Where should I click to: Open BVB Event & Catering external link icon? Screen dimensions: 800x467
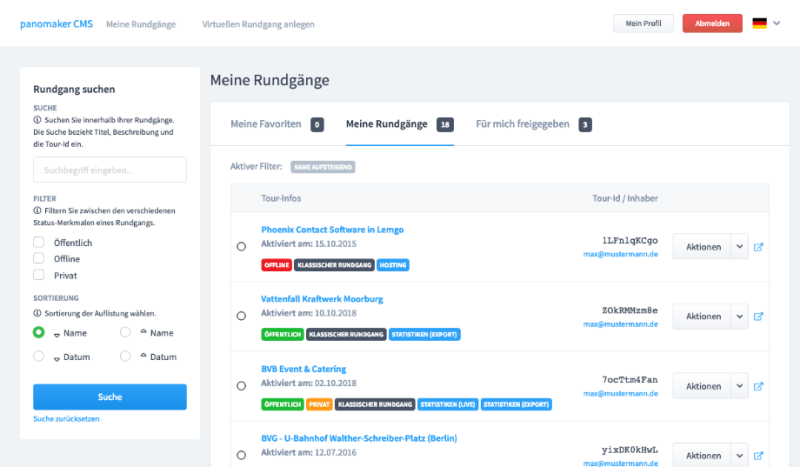pos(758,387)
